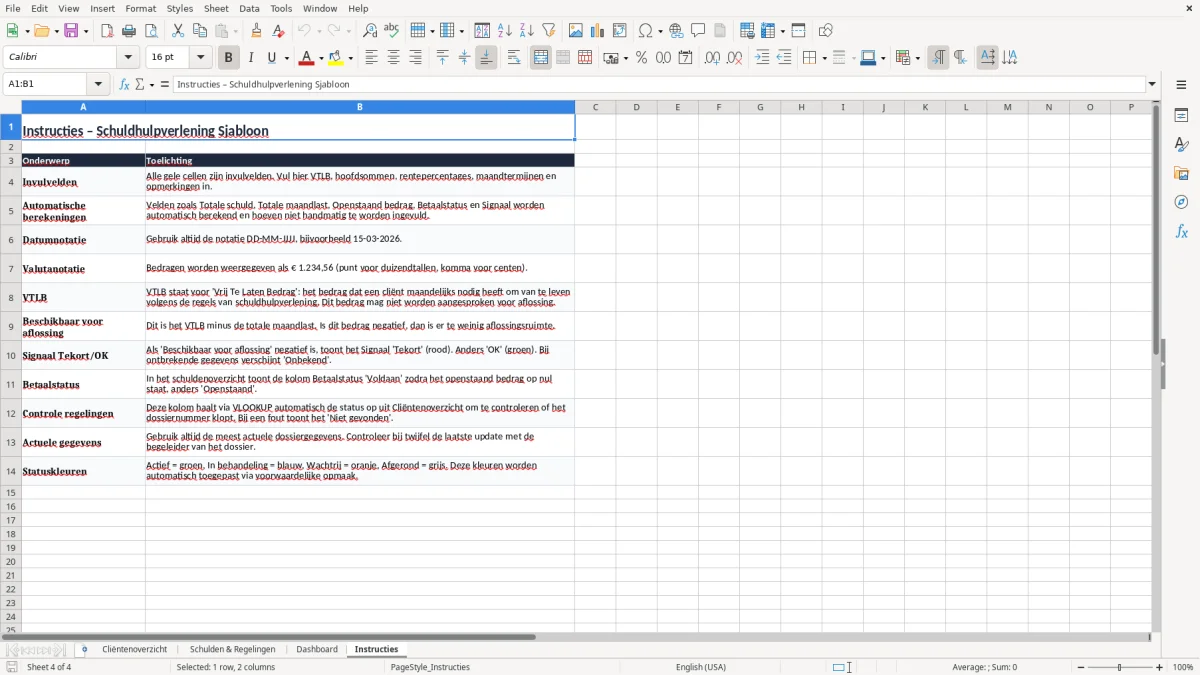Image resolution: width=1200 pixels, height=675 pixels.
Task: Open the Data menu
Action: tap(249, 8)
